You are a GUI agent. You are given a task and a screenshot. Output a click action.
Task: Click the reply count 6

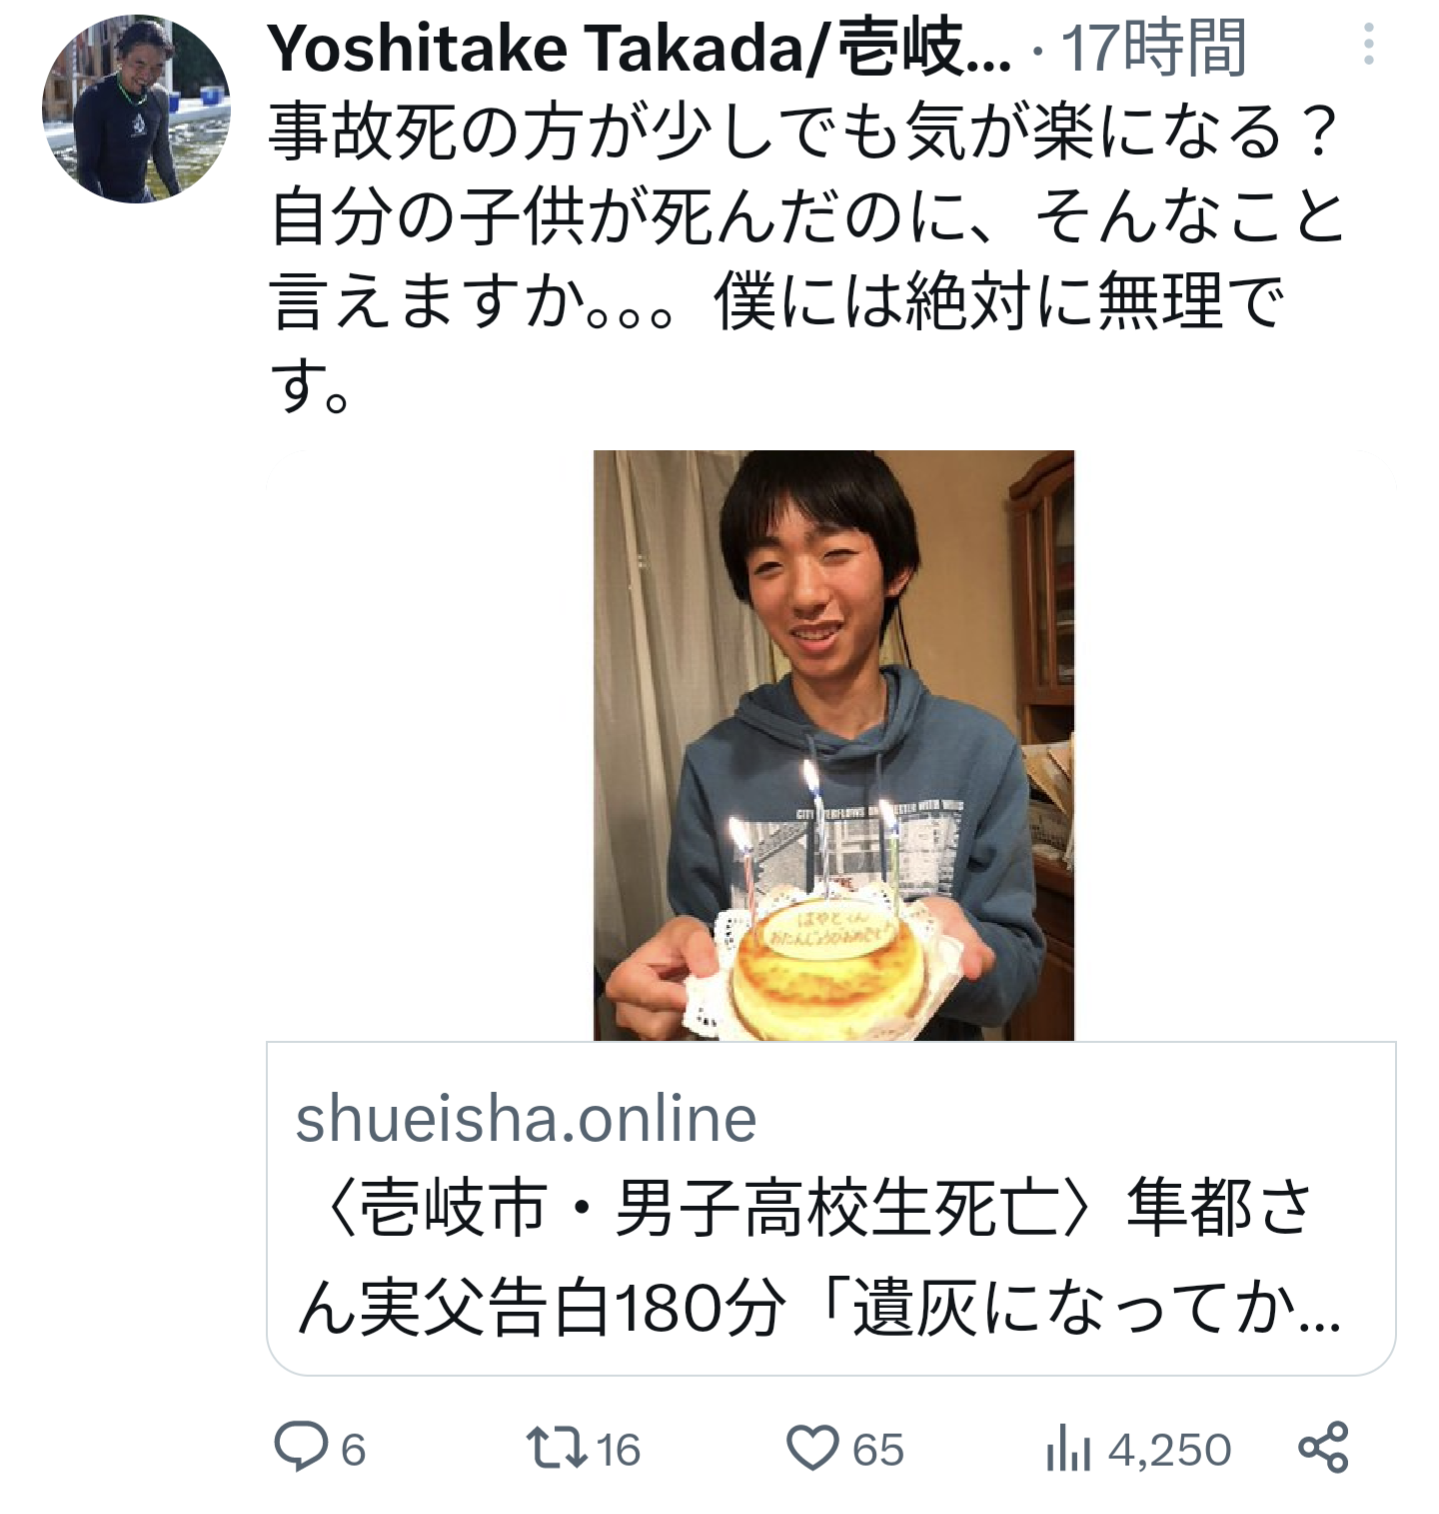click(354, 1449)
